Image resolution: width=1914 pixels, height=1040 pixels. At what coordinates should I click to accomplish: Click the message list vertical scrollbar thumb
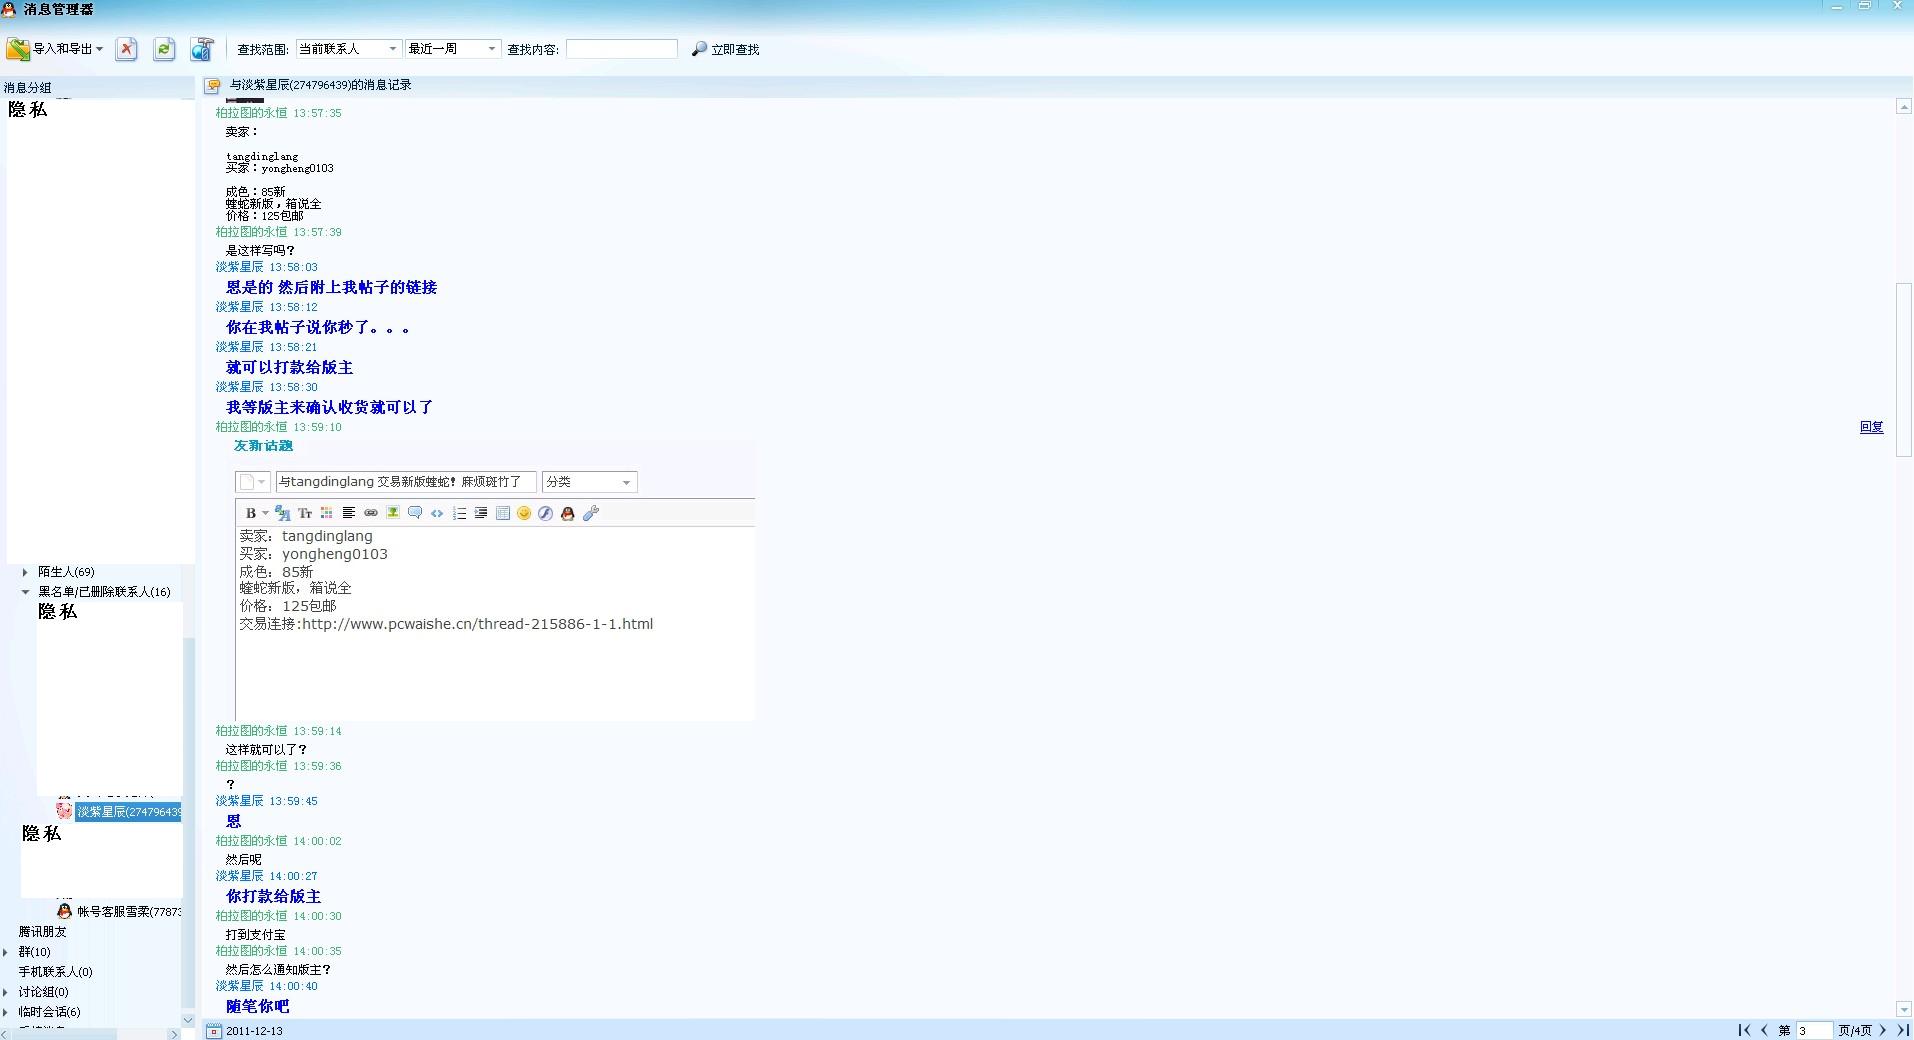tap(1904, 370)
